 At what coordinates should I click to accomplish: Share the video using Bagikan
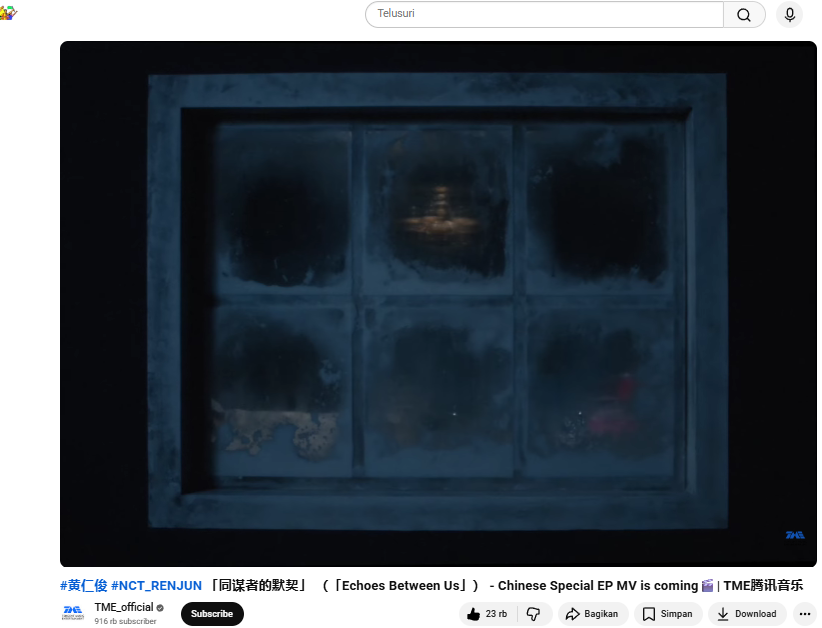coord(593,614)
